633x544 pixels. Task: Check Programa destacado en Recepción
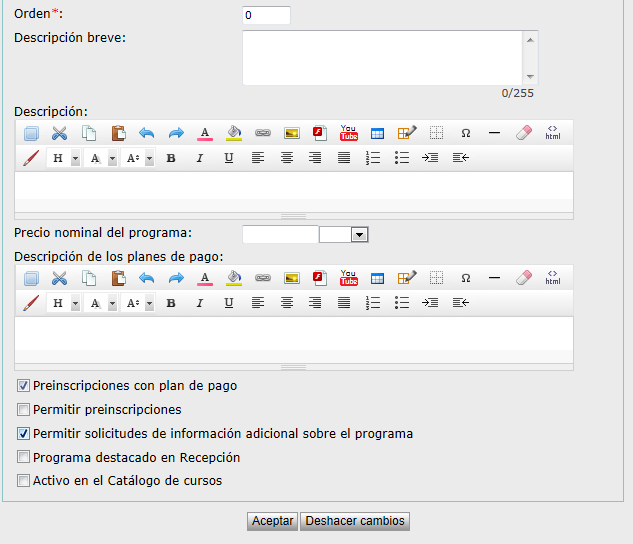tap(23, 457)
